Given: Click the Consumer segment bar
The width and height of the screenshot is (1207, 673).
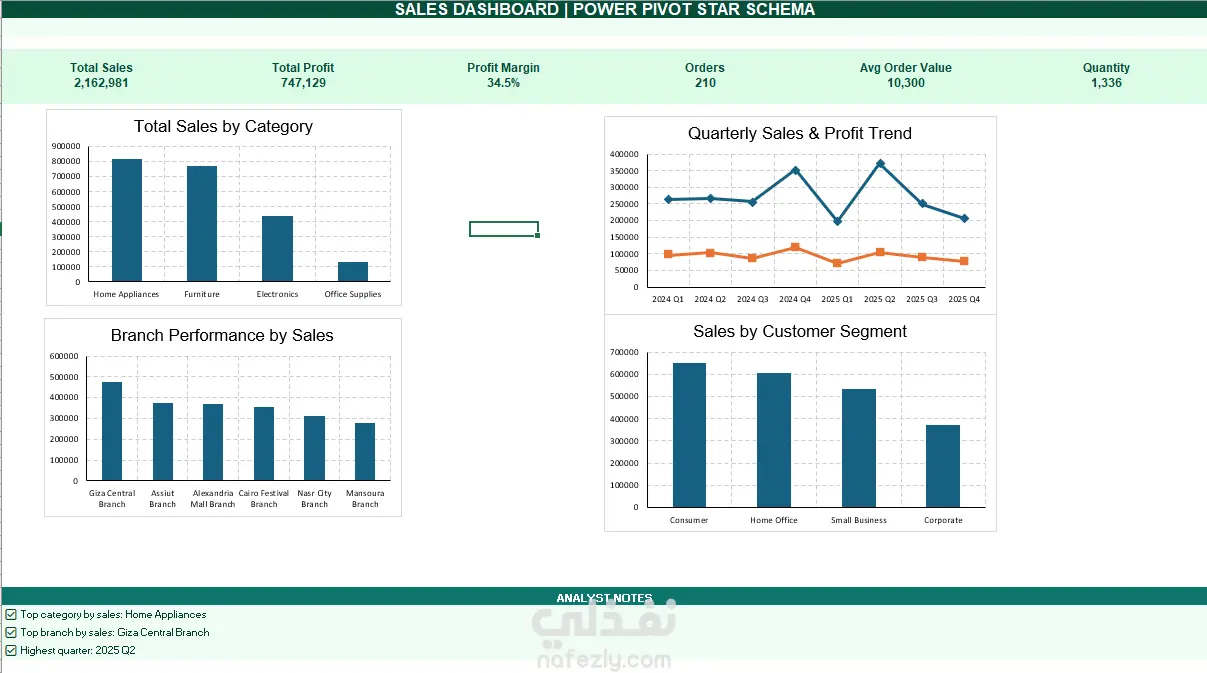Looking at the screenshot, I should click(x=689, y=435).
